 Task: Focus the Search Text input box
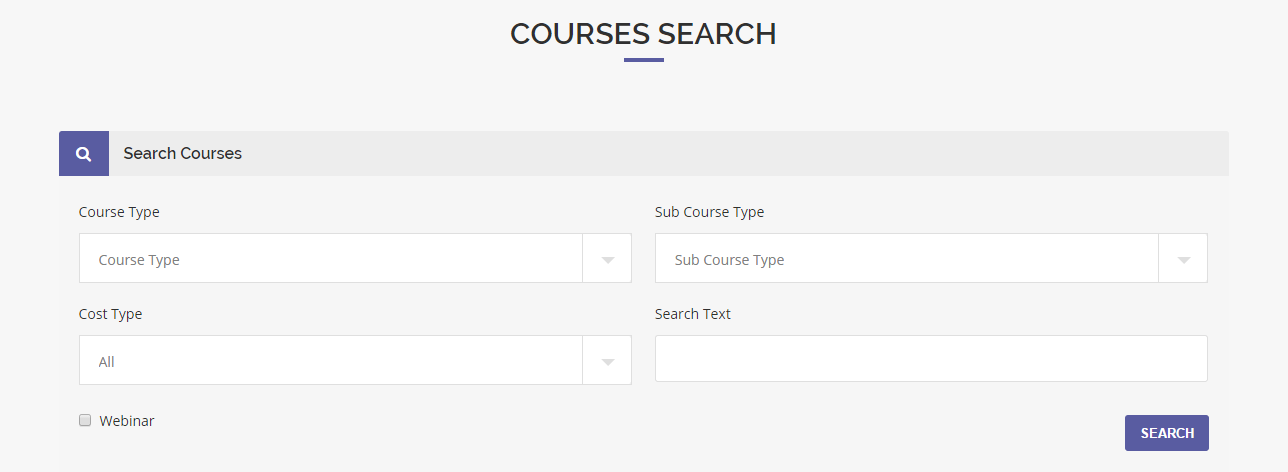(931, 359)
